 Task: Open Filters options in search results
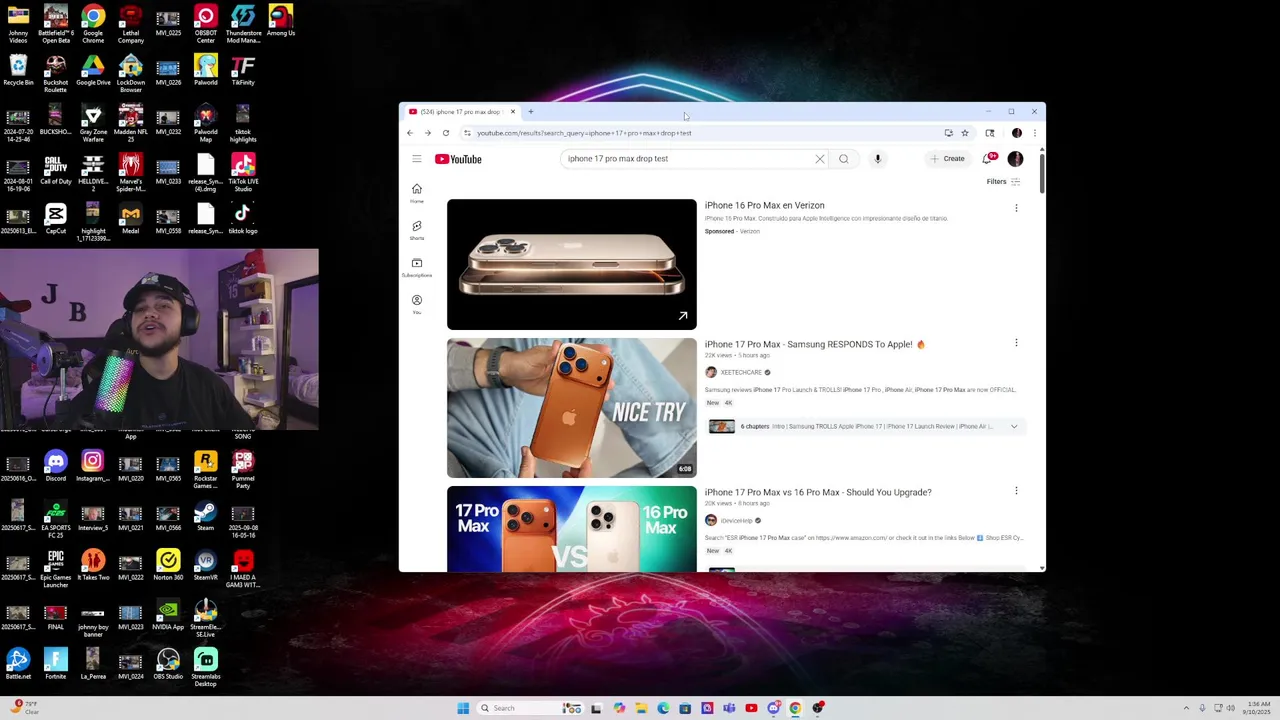[x=1003, y=182]
